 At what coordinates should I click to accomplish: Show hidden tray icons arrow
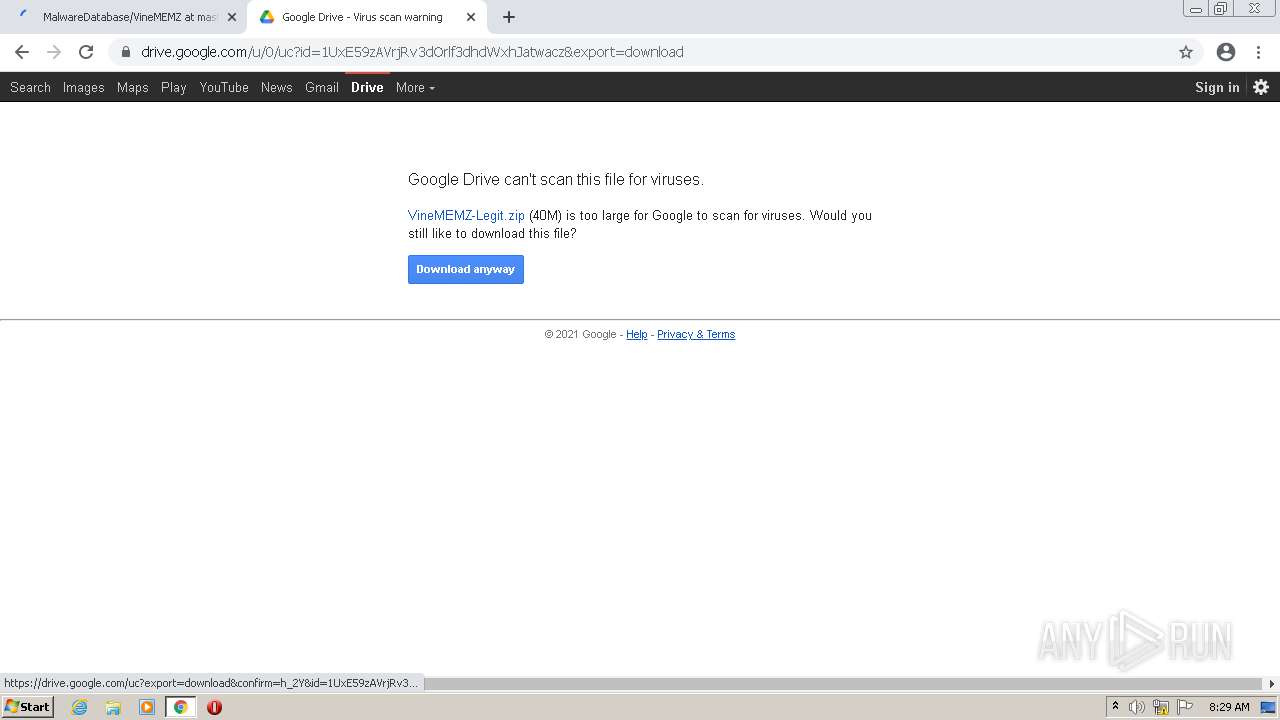pyautogui.click(x=1115, y=706)
